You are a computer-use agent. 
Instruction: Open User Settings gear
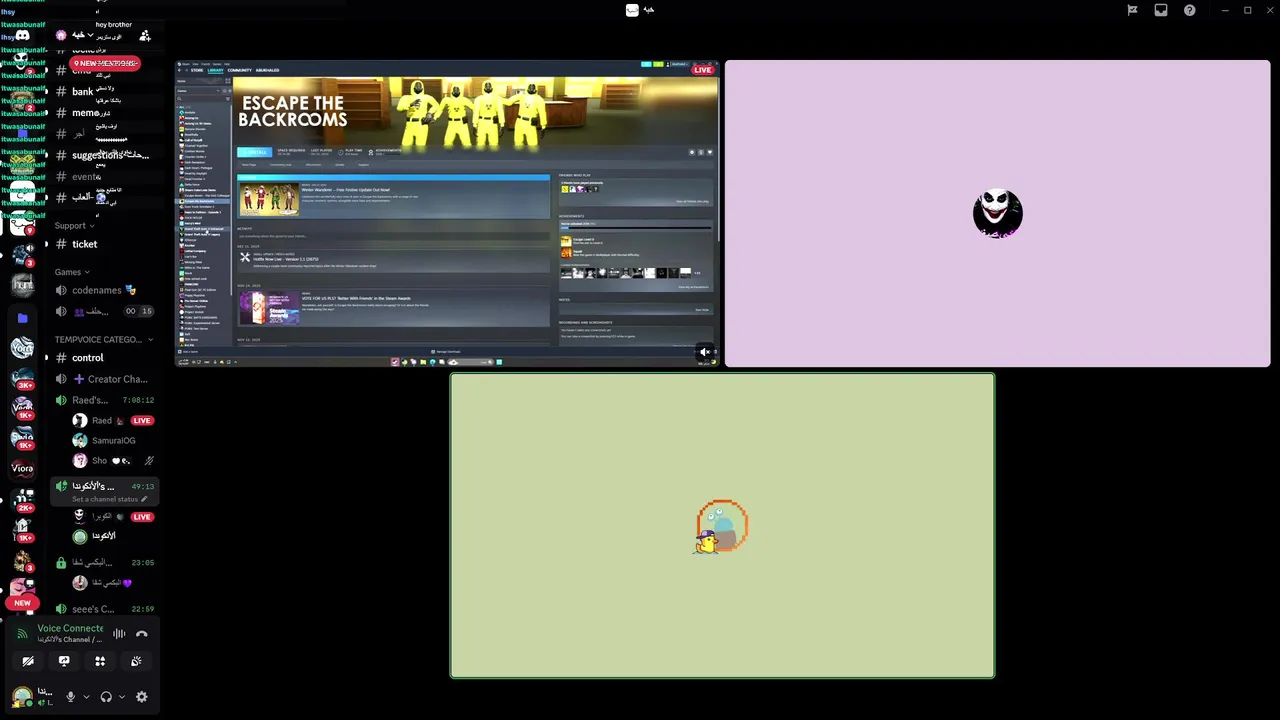pos(141,697)
